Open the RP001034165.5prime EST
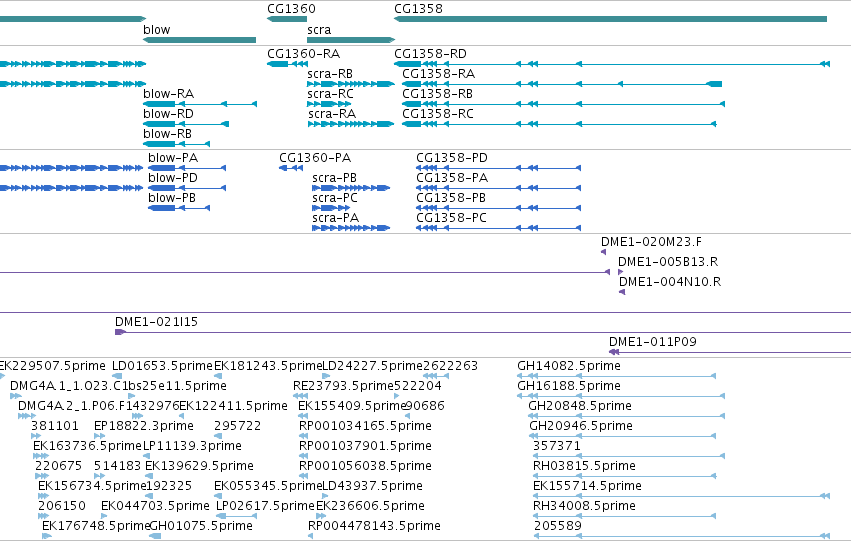This screenshot has height=541, width=851. point(303,437)
